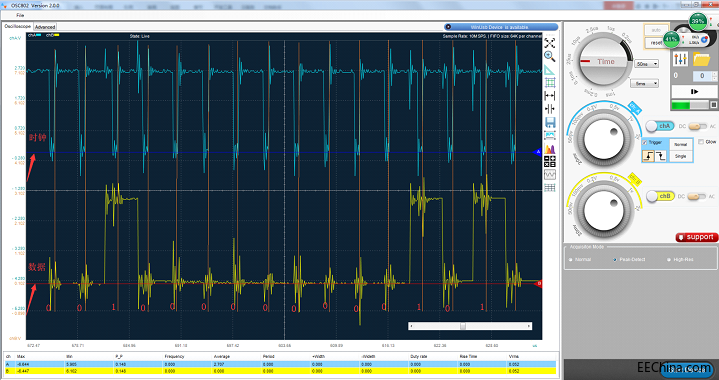Open the spectrum analysis colored-peaks icon
This screenshot has width=719, height=380.
(x=549, y=149)
